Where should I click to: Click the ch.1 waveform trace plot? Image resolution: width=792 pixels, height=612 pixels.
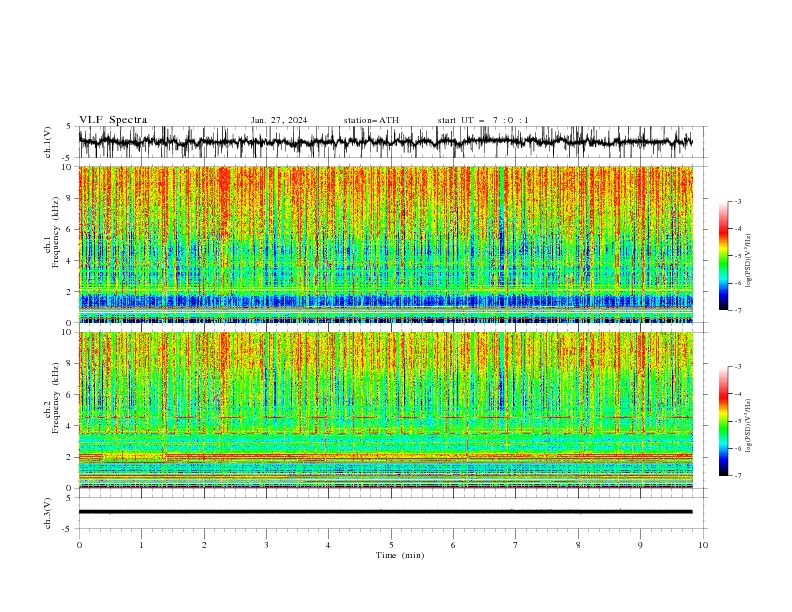click(385, 142)
